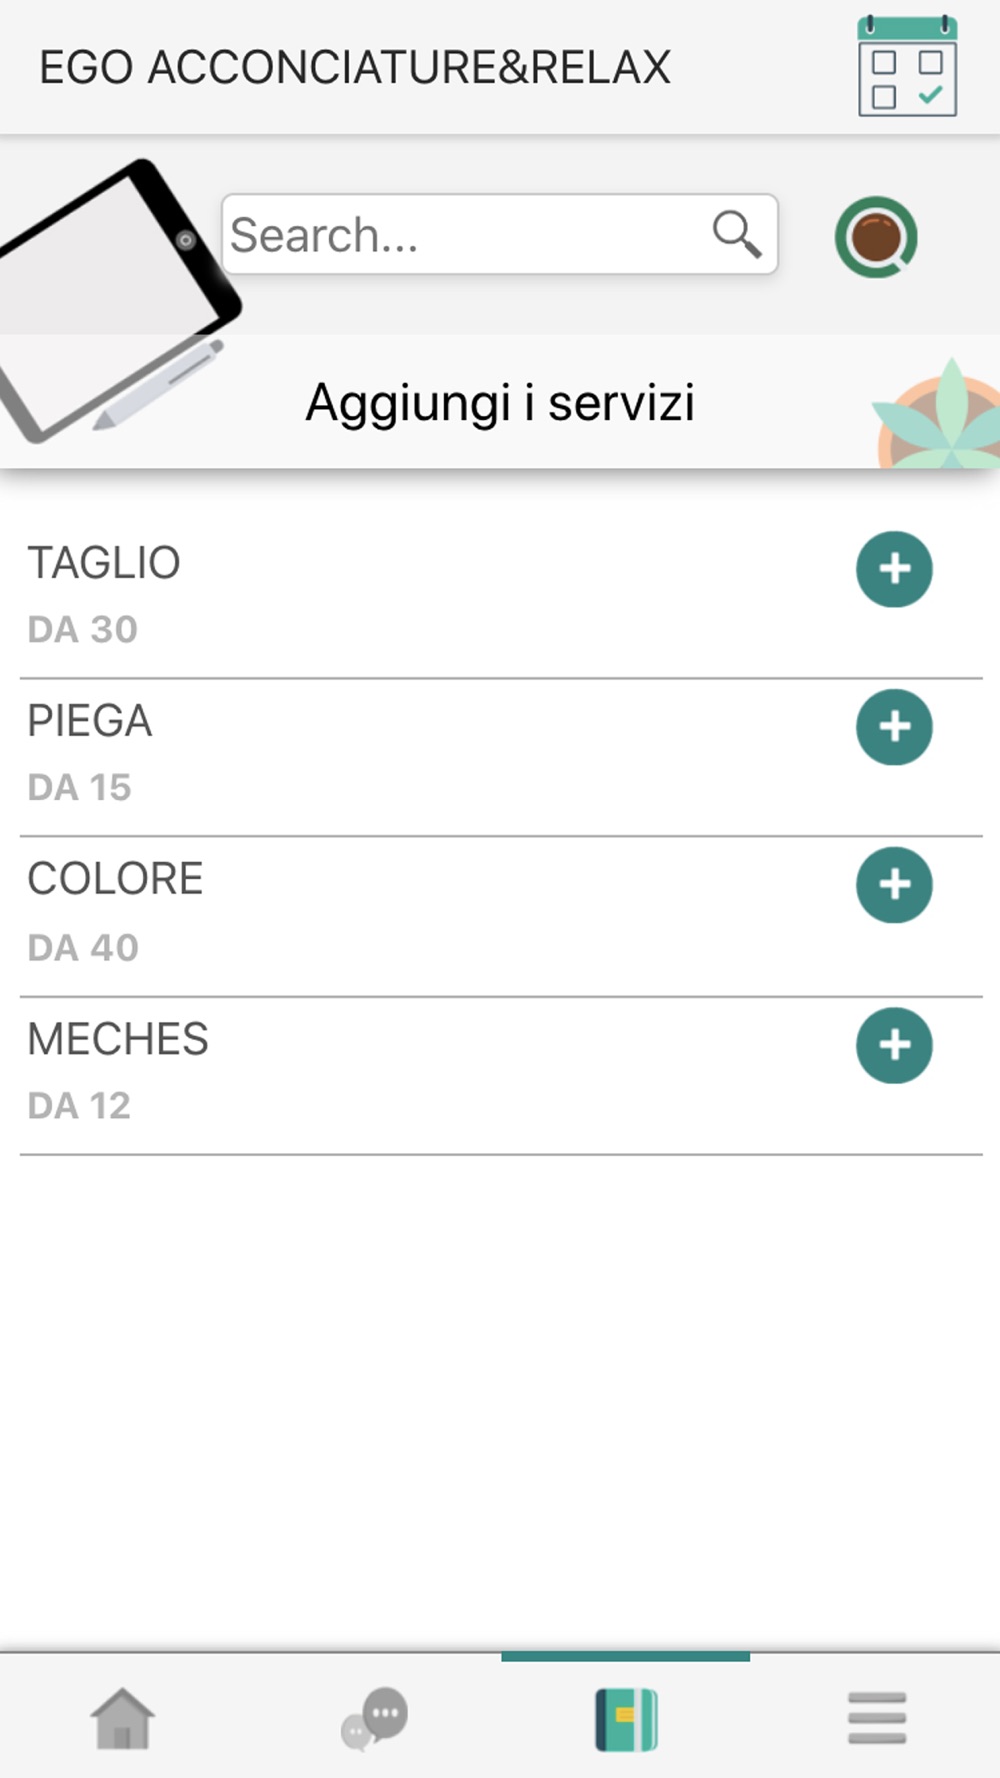Viewport: 1000px width, 1778px height.
Task: Tap the 'Aggiungi i servizi' heading
Action: tap(500, 403)
